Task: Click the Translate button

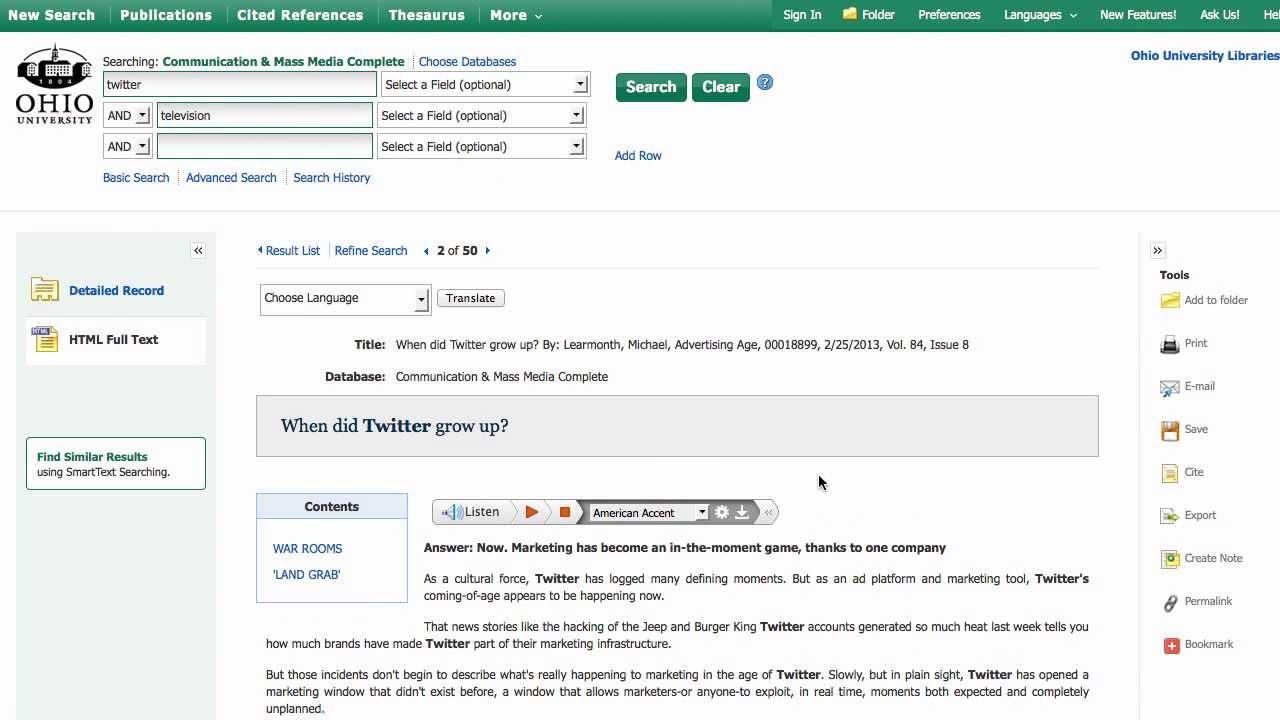Action: (471, 298)
